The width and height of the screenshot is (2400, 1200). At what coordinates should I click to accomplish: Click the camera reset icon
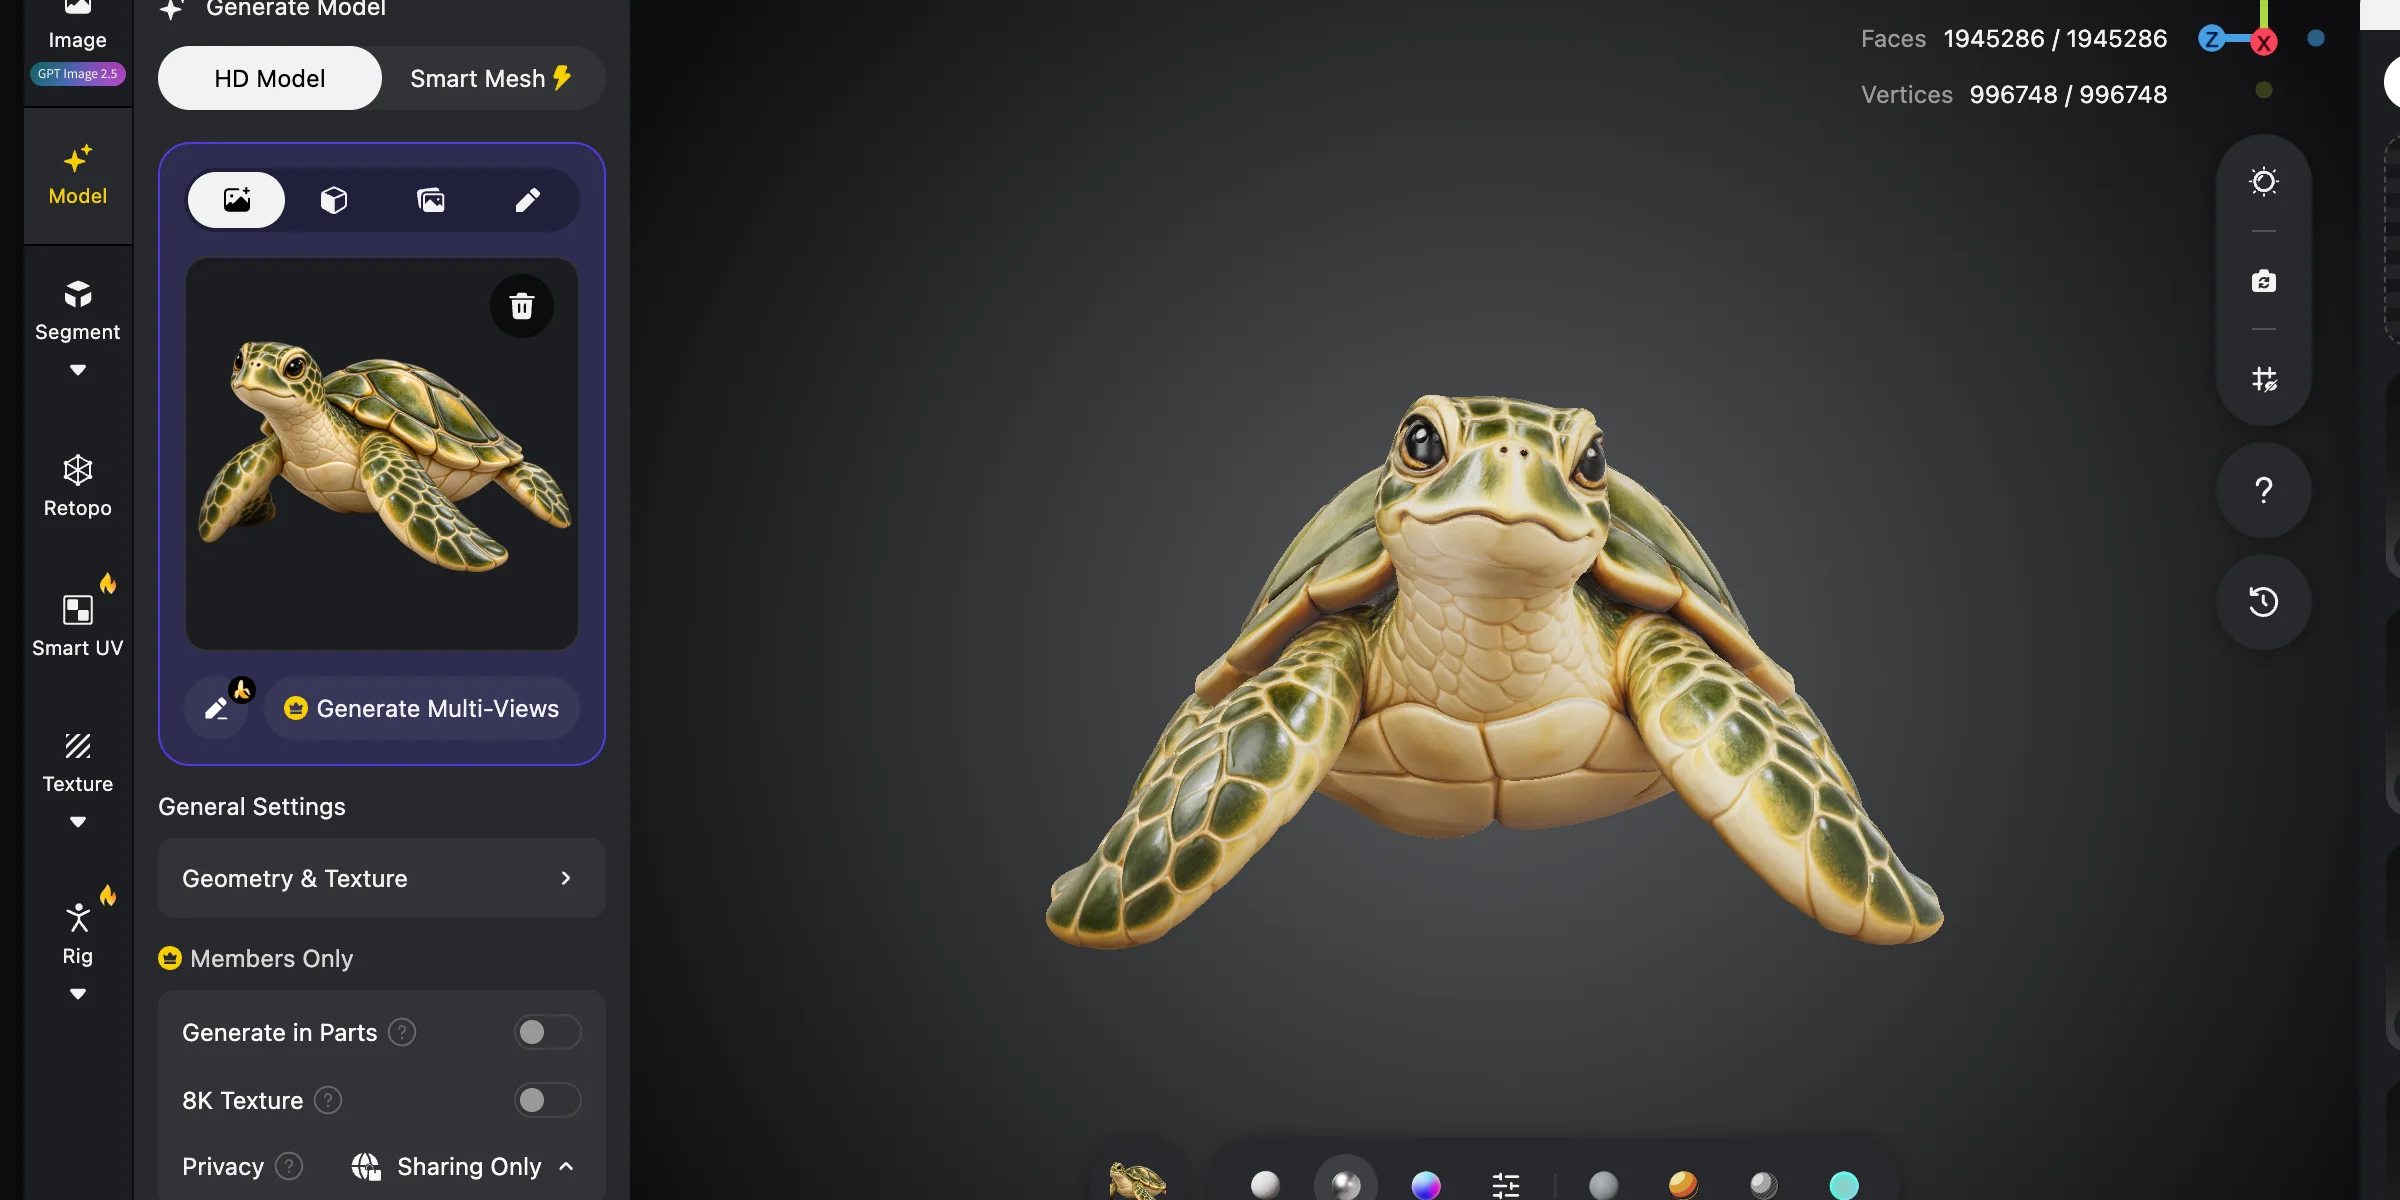click(x=2264, y=281)
